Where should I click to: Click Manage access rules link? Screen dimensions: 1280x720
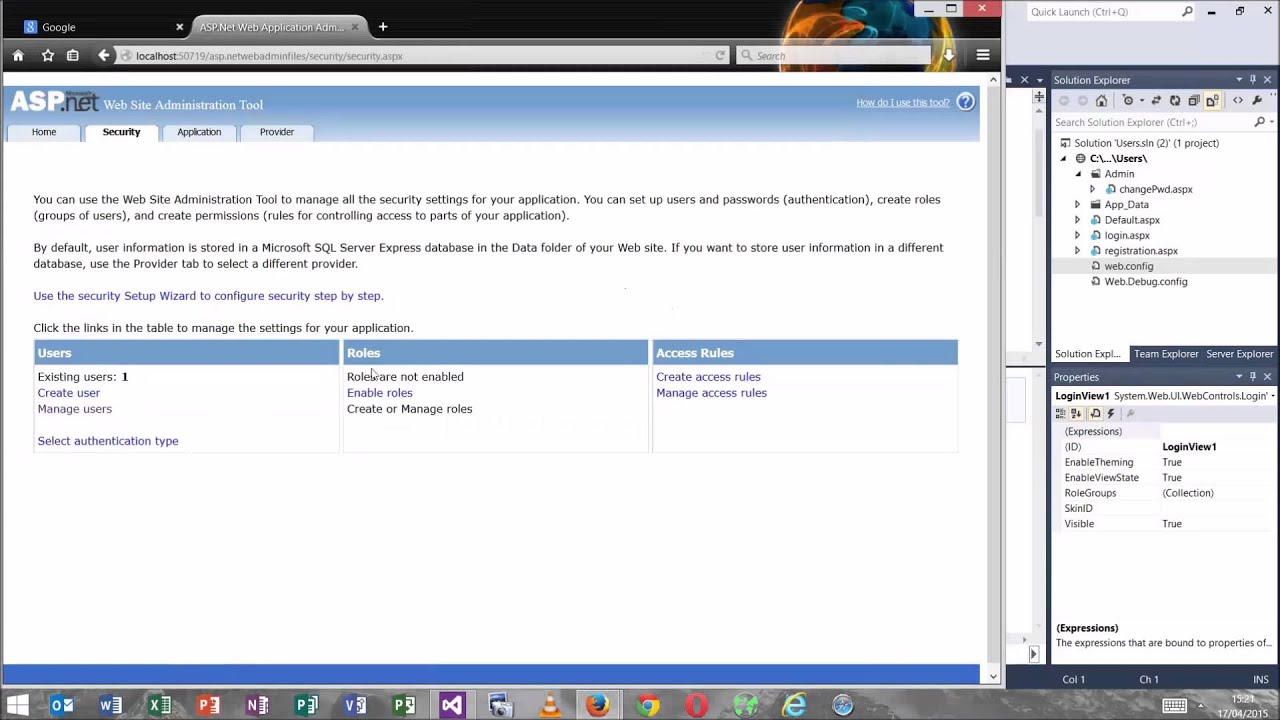tap(711, 393)
